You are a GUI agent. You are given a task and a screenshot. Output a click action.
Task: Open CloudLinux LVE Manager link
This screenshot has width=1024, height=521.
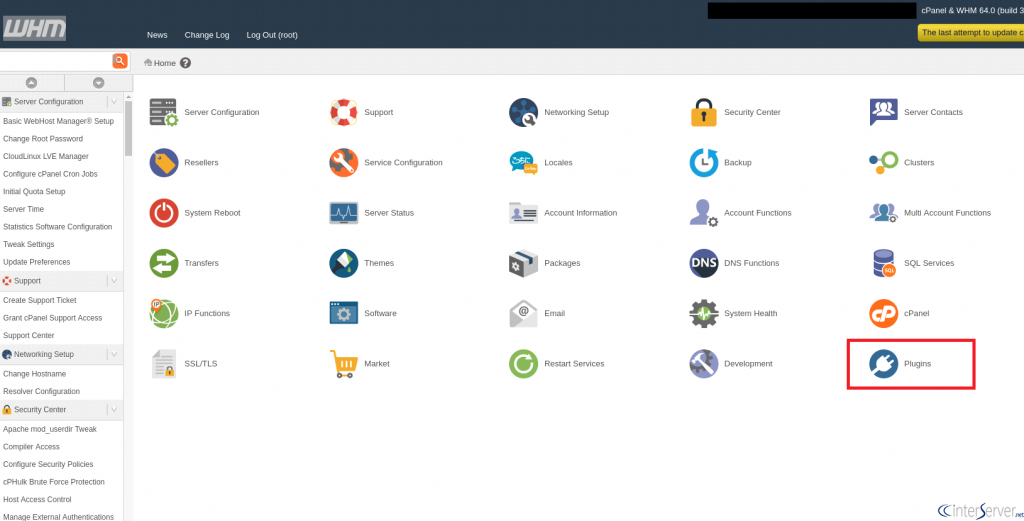tap(46, 157)
